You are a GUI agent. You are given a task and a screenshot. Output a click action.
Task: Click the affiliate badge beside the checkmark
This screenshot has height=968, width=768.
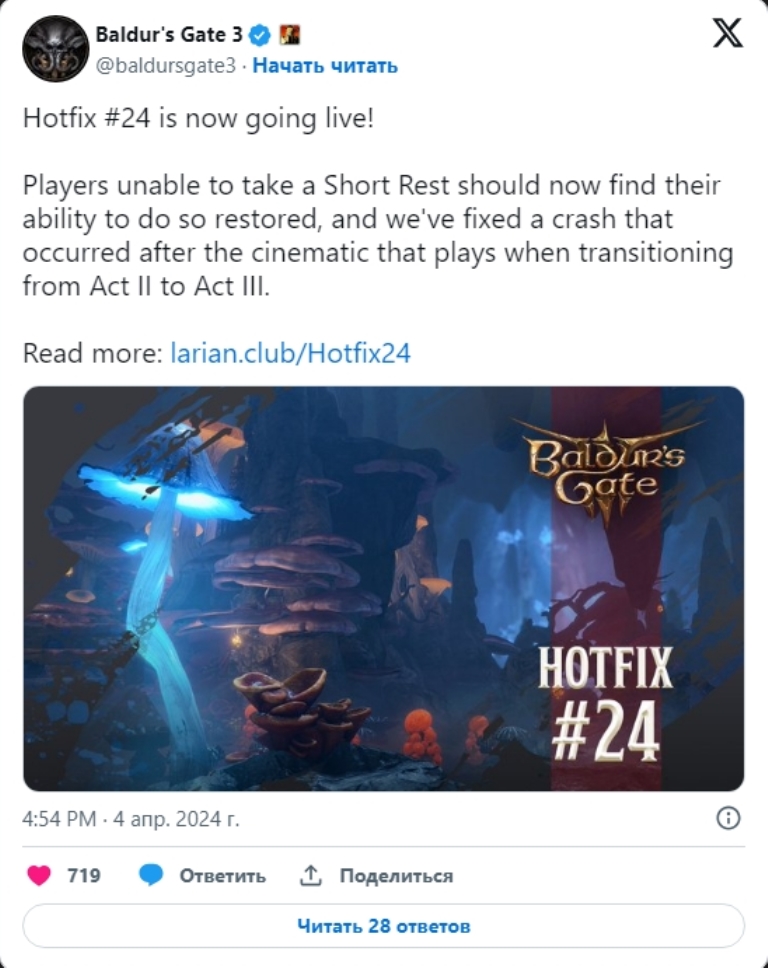pyautogui.click(x=290, y=35)
